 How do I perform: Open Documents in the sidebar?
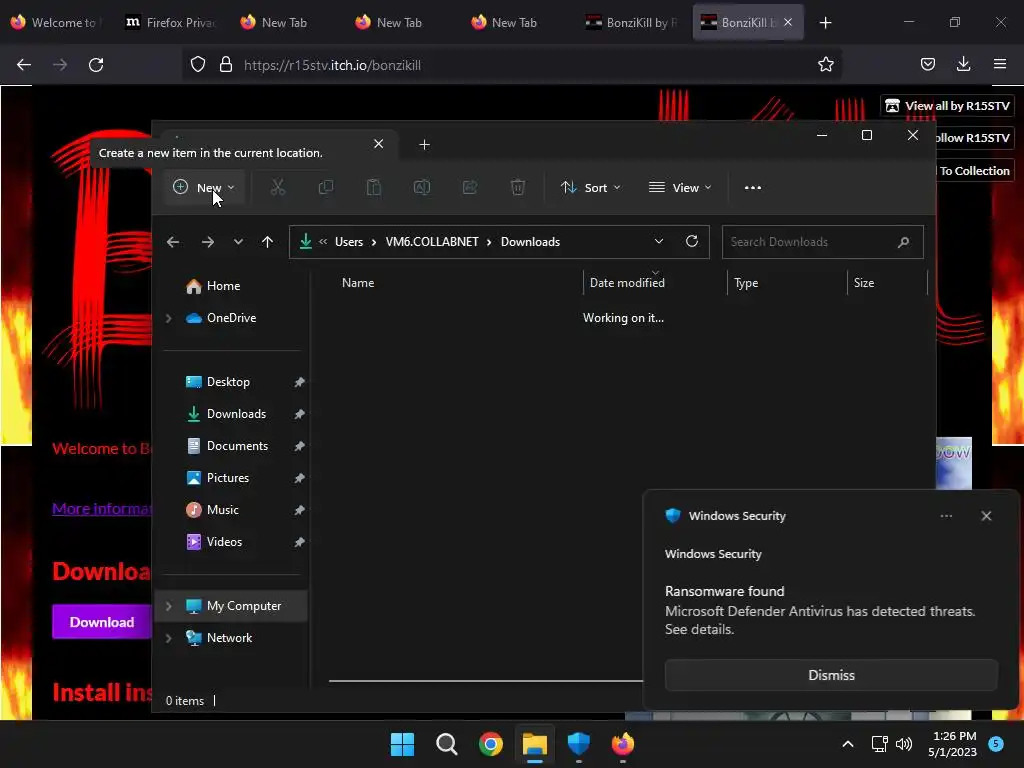[237, 446]
